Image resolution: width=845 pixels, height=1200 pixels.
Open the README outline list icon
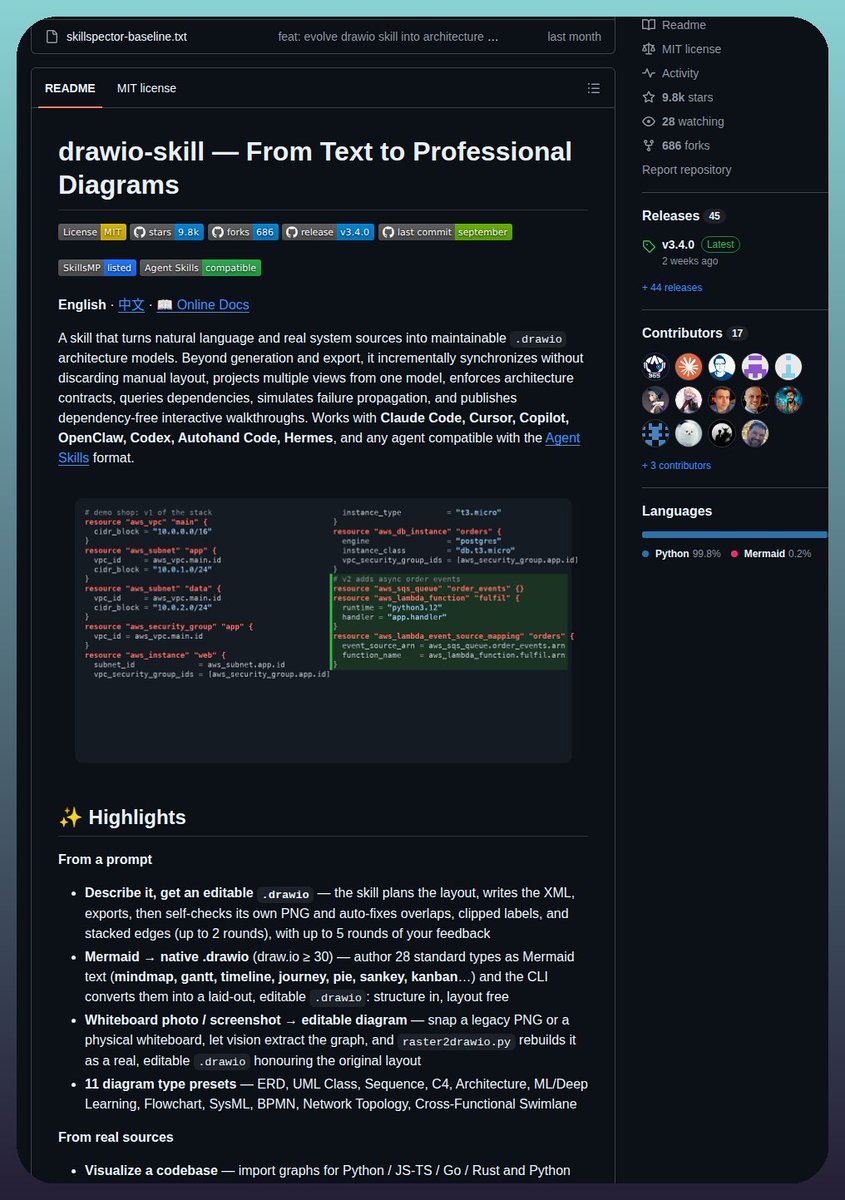[x=594, y=88]
